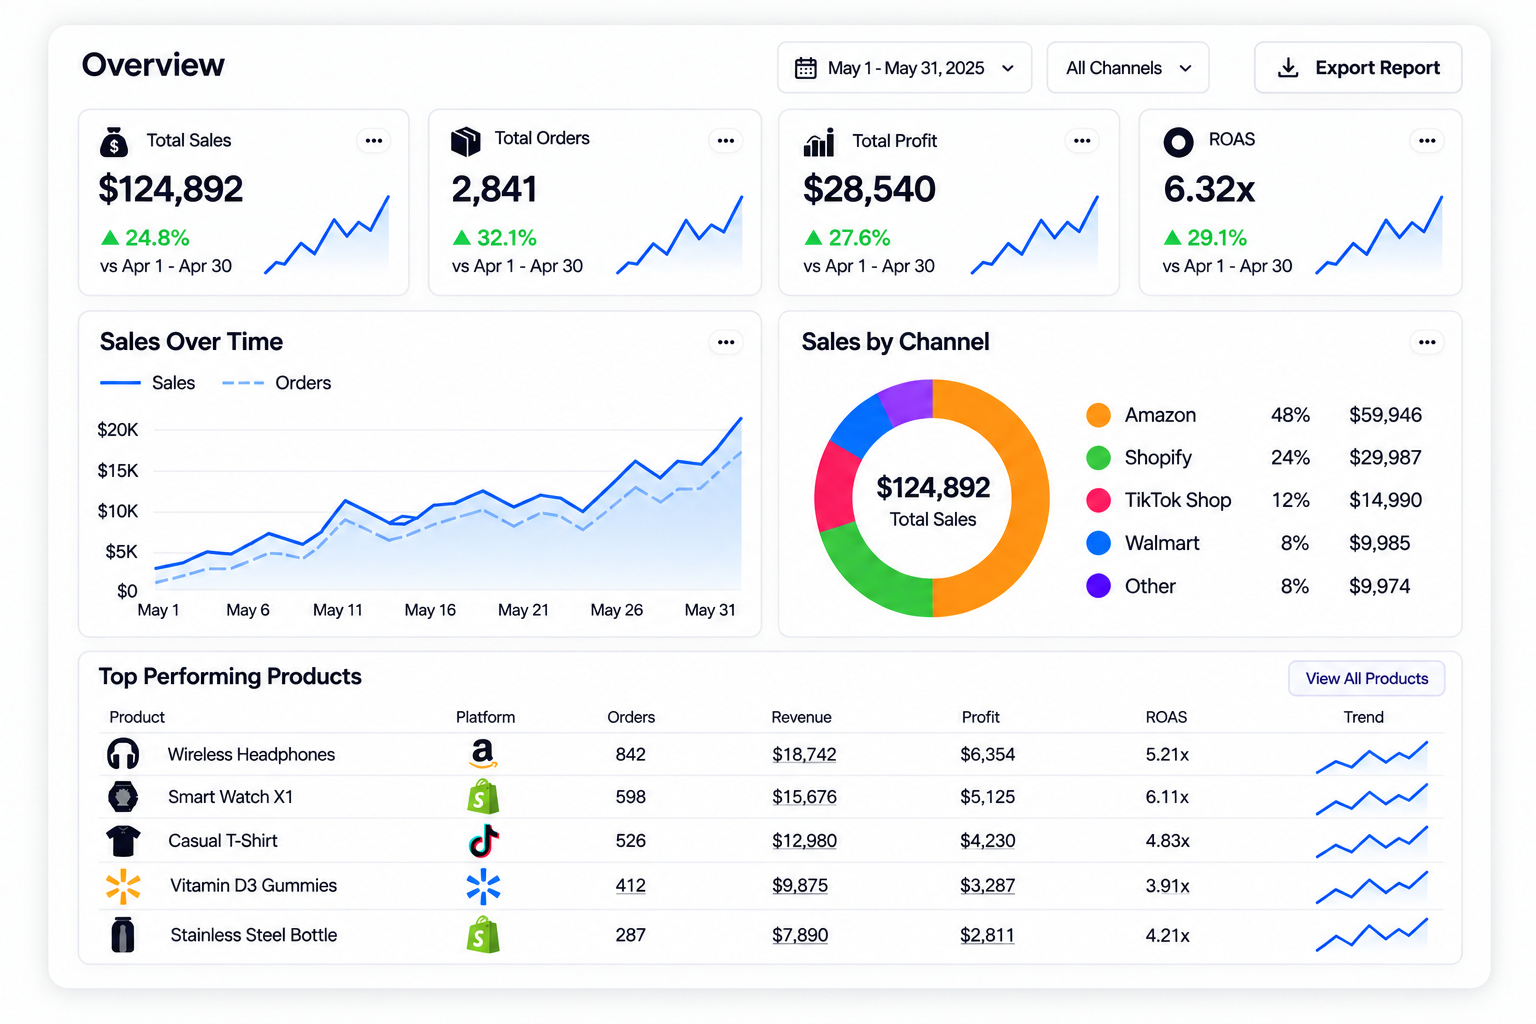Open the $18,742 revenue link

pyautogui.click(x=804, y=755)
